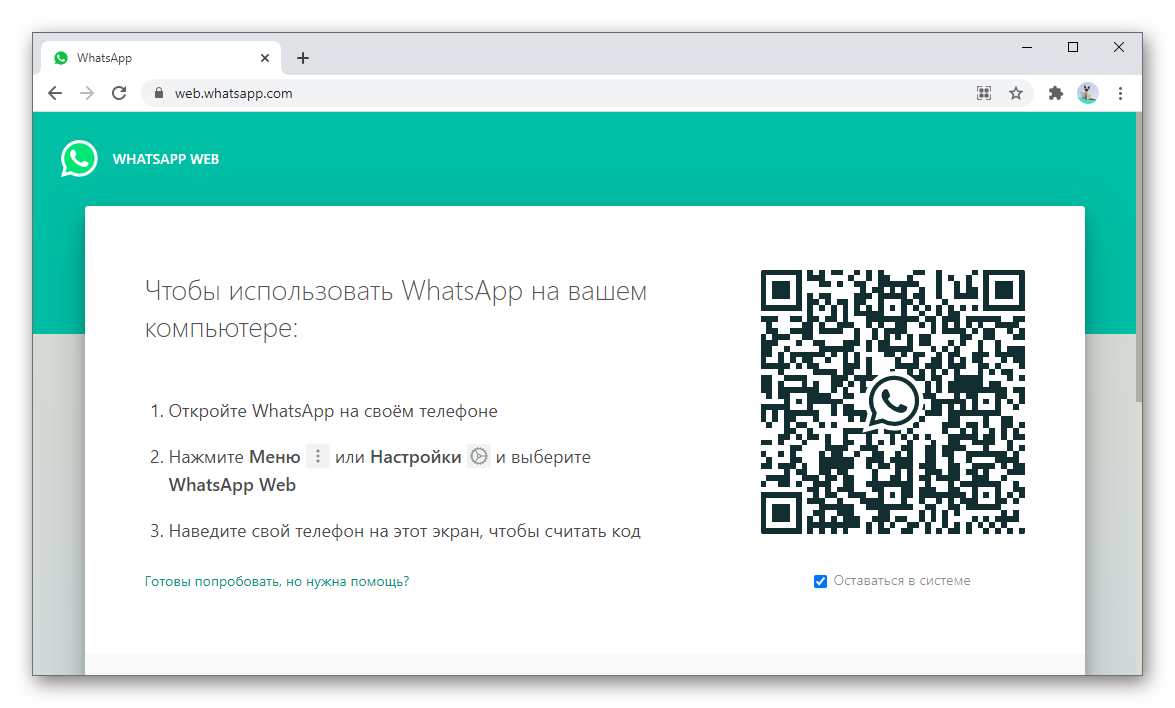Image resolution: width=1175 pixels, height=708 pixels.
Task: Open a new browser tab
Action: 303,58
